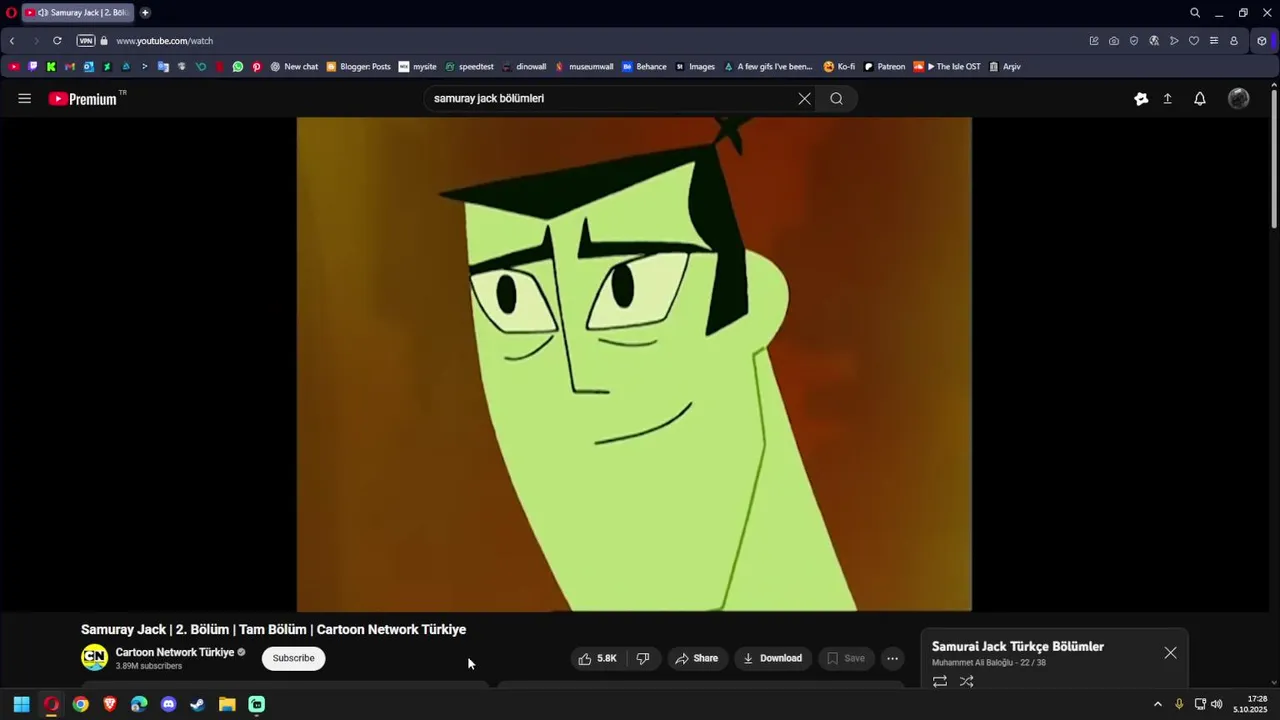This screenshot has width=1280, height=720.
Task: Open the Opera menu logo
Action: pos(11,13)
